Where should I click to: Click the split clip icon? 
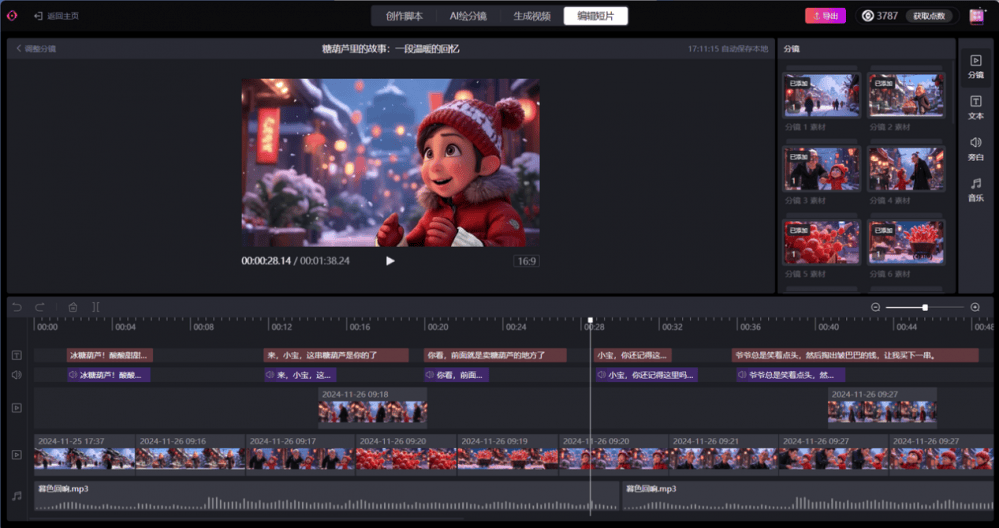coord(96,307)
